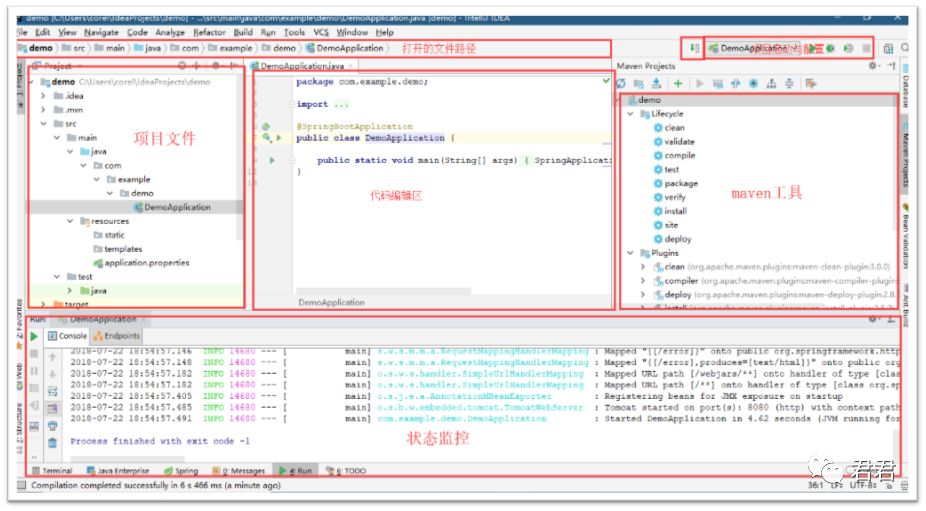Show Maven dependencies diagram icon

point(771,83)
